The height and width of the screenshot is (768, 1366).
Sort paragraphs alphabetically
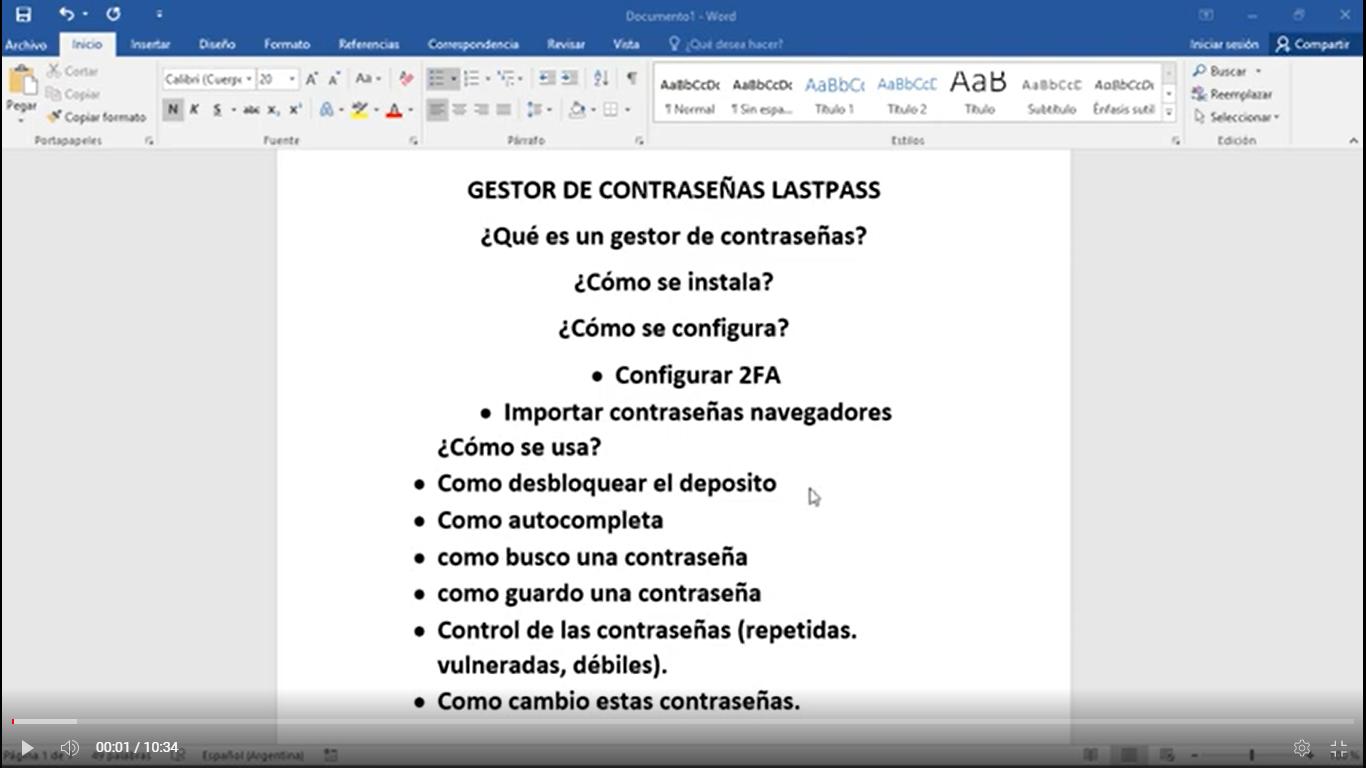601,78
